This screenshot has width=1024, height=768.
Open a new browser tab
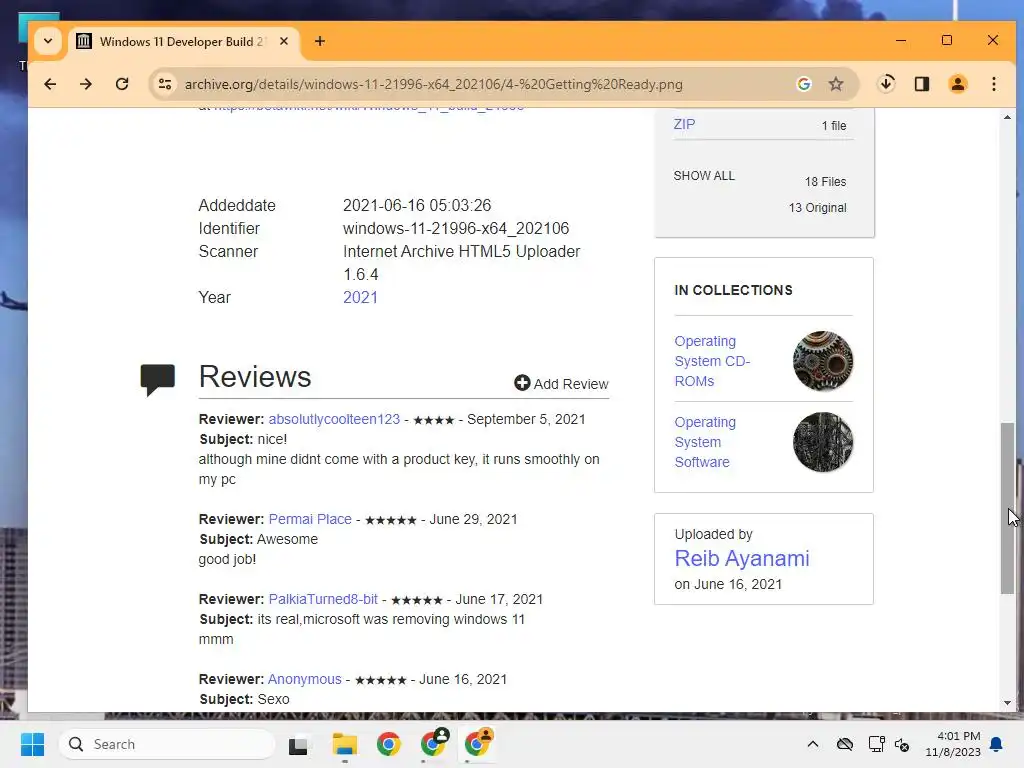tap(319, 41)
